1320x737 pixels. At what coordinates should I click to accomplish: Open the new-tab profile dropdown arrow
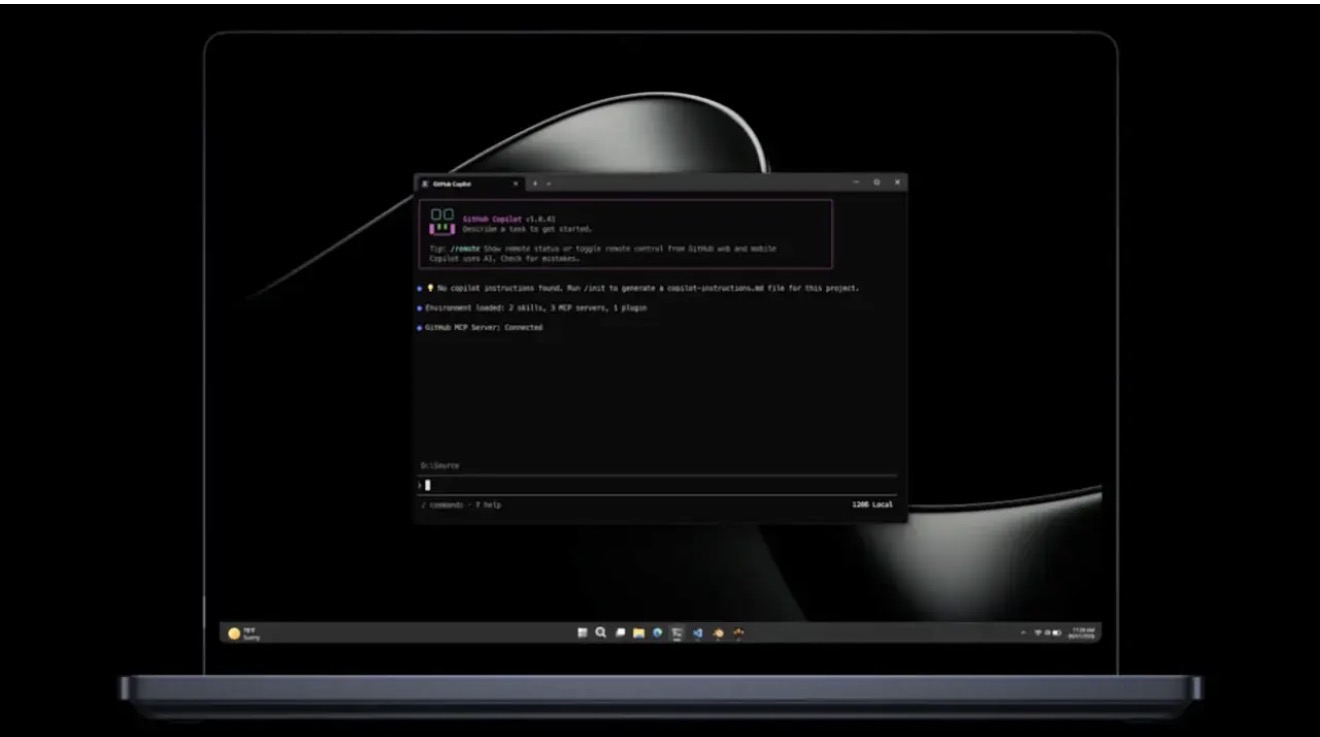point(549,184)
